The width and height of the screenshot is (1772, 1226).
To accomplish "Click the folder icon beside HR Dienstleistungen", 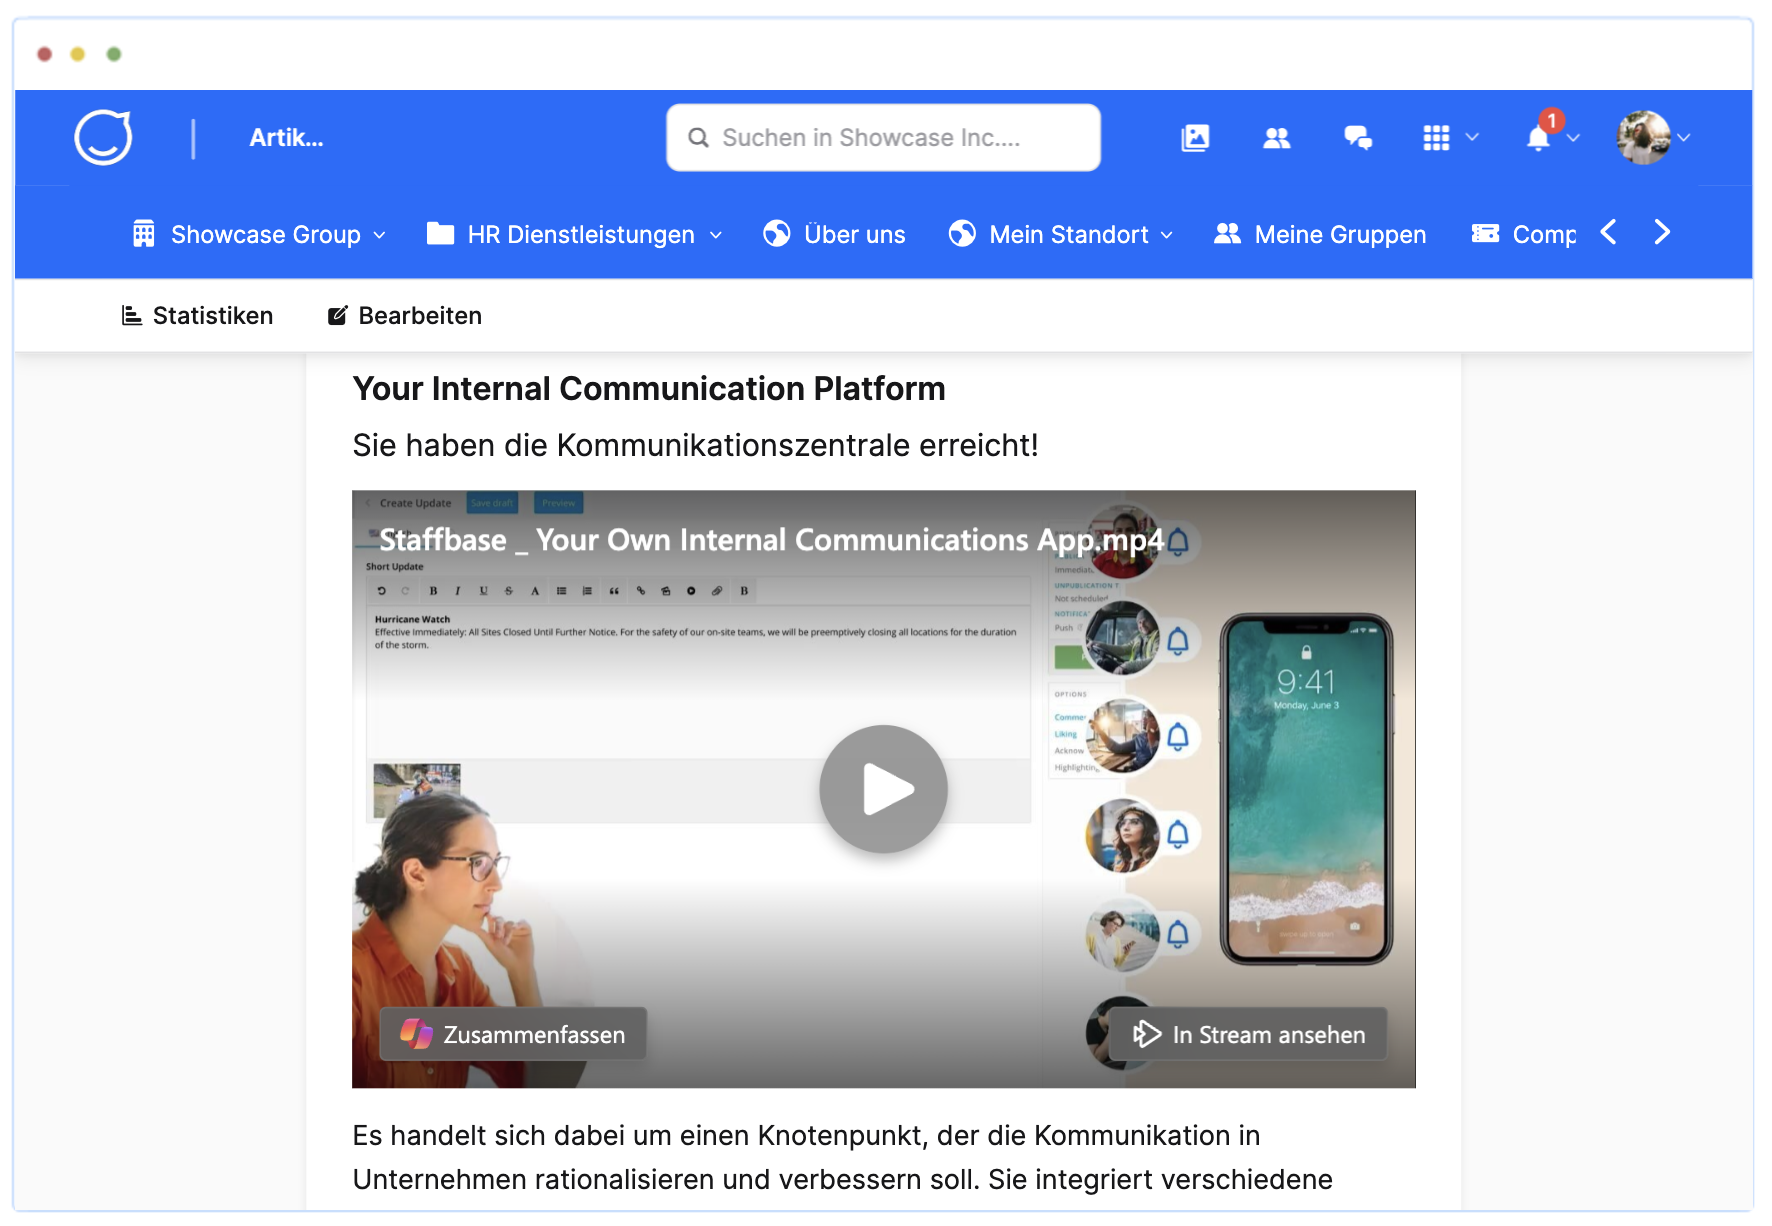I will click(x=440, y=233).
